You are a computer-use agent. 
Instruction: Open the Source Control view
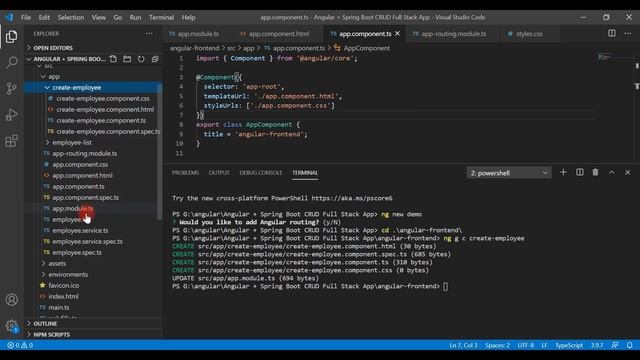pyautogui.click(x=11, y=89)
